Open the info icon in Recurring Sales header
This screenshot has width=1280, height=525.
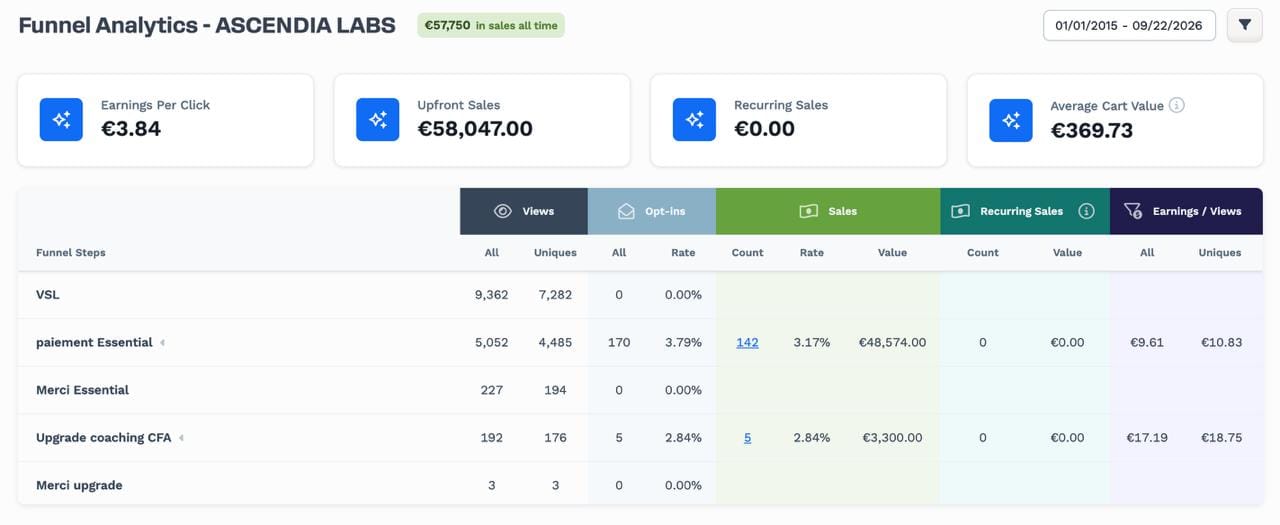coord(1087,211)
